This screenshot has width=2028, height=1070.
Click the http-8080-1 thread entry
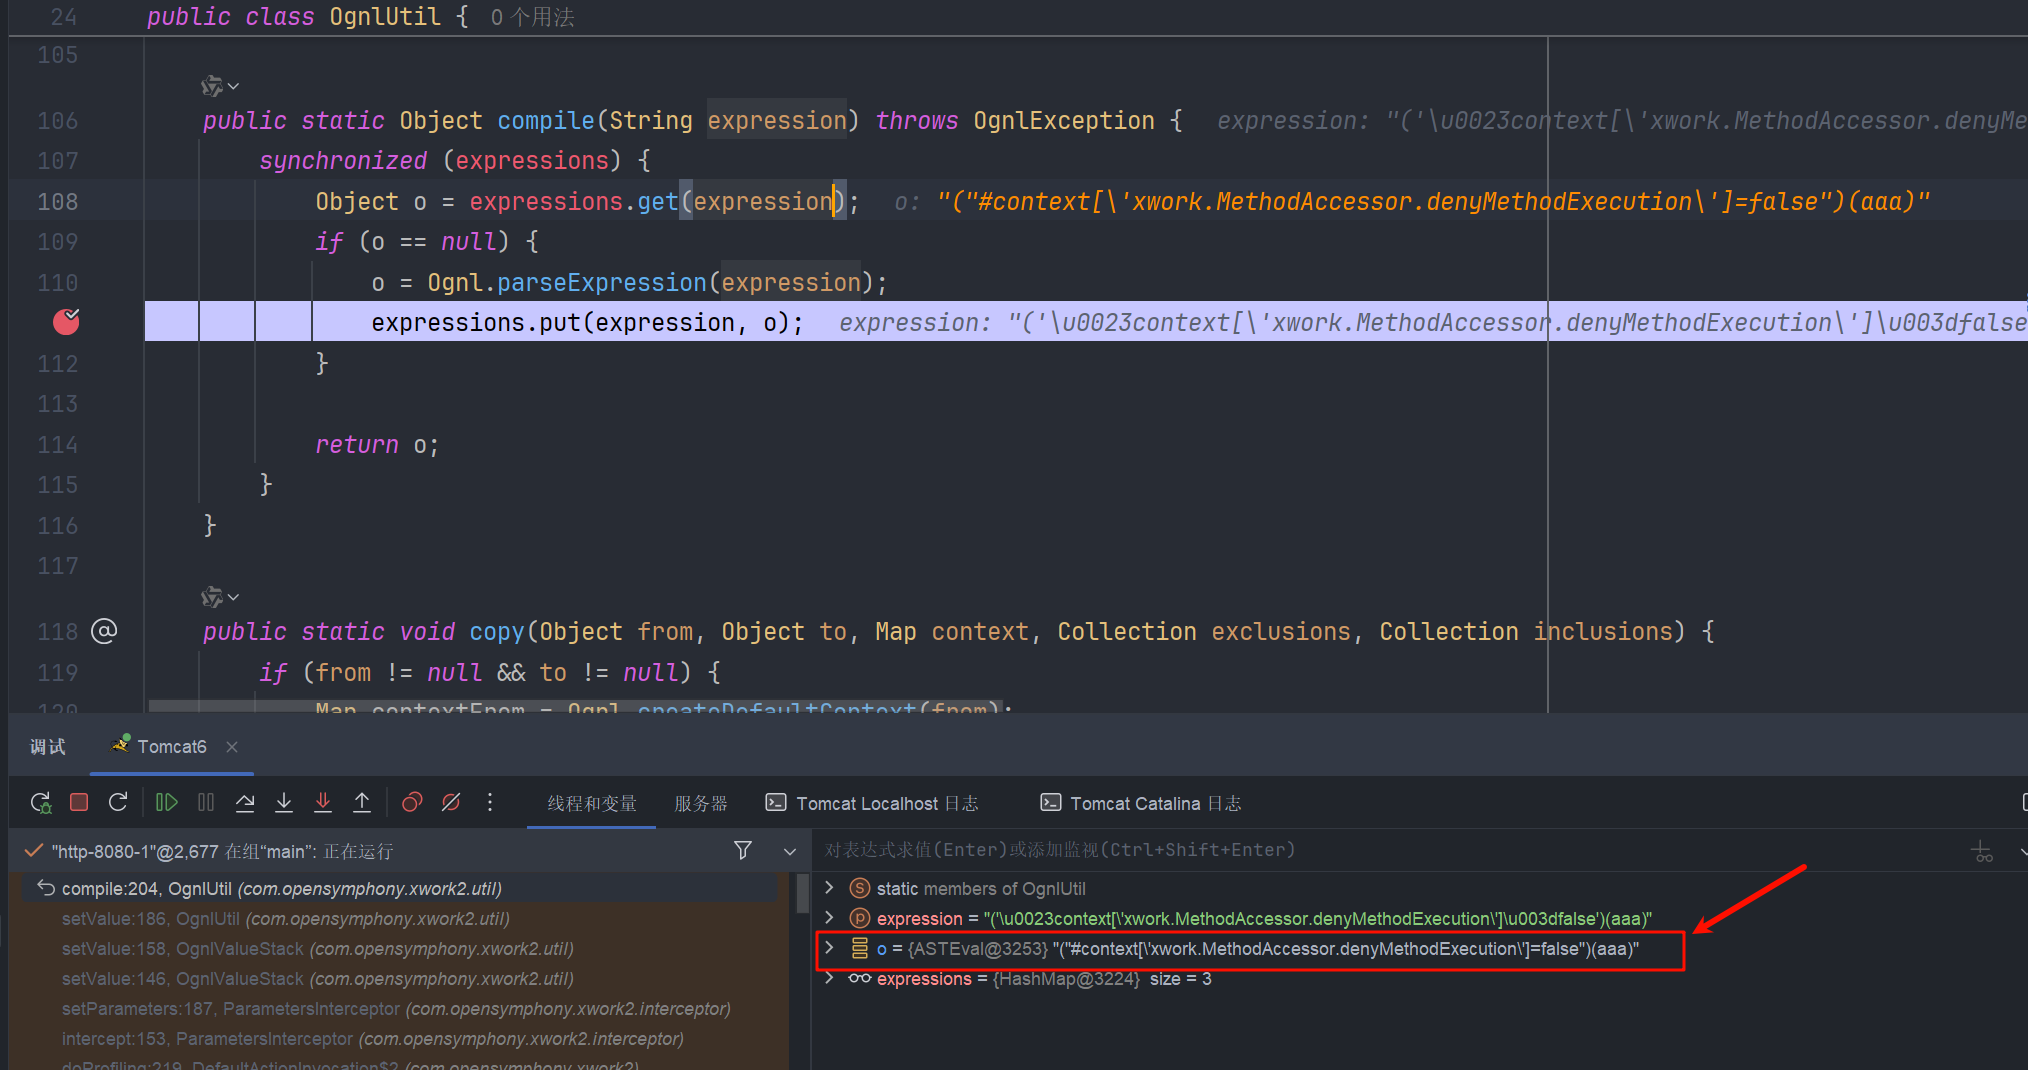[x=222, y=851]
